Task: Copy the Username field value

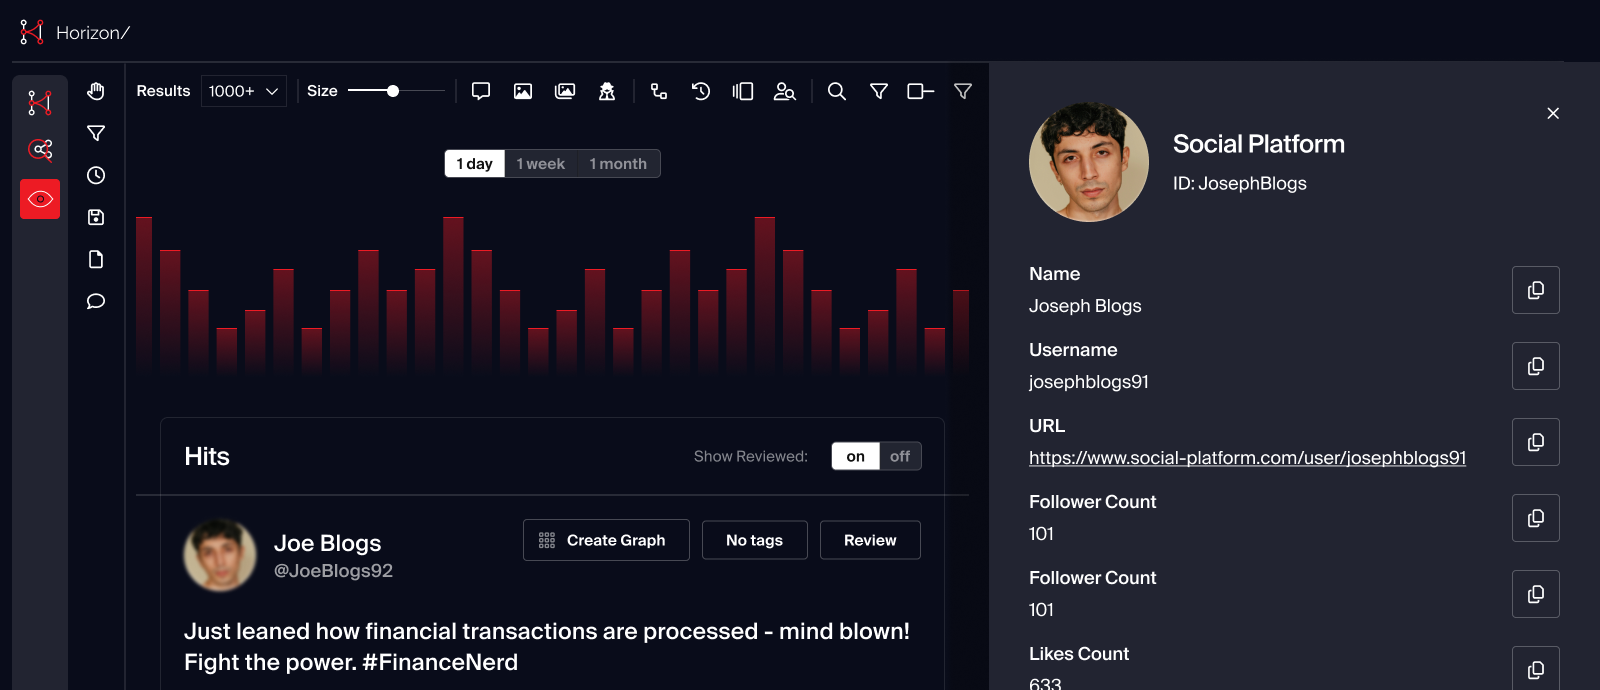Action: pos(1535,366)
